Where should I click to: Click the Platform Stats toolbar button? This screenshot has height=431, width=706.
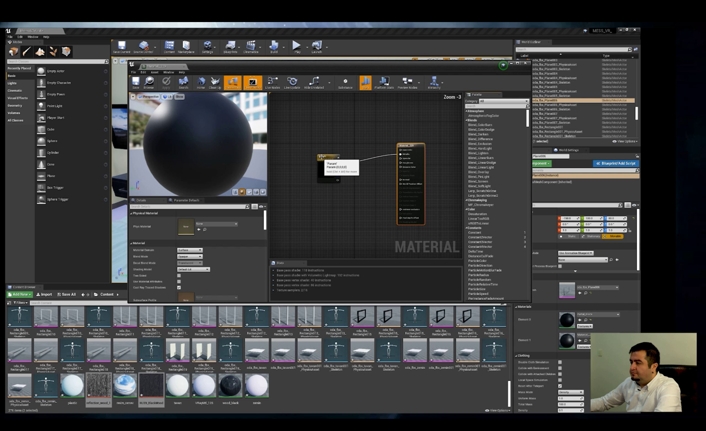click(x=384, y=83)
